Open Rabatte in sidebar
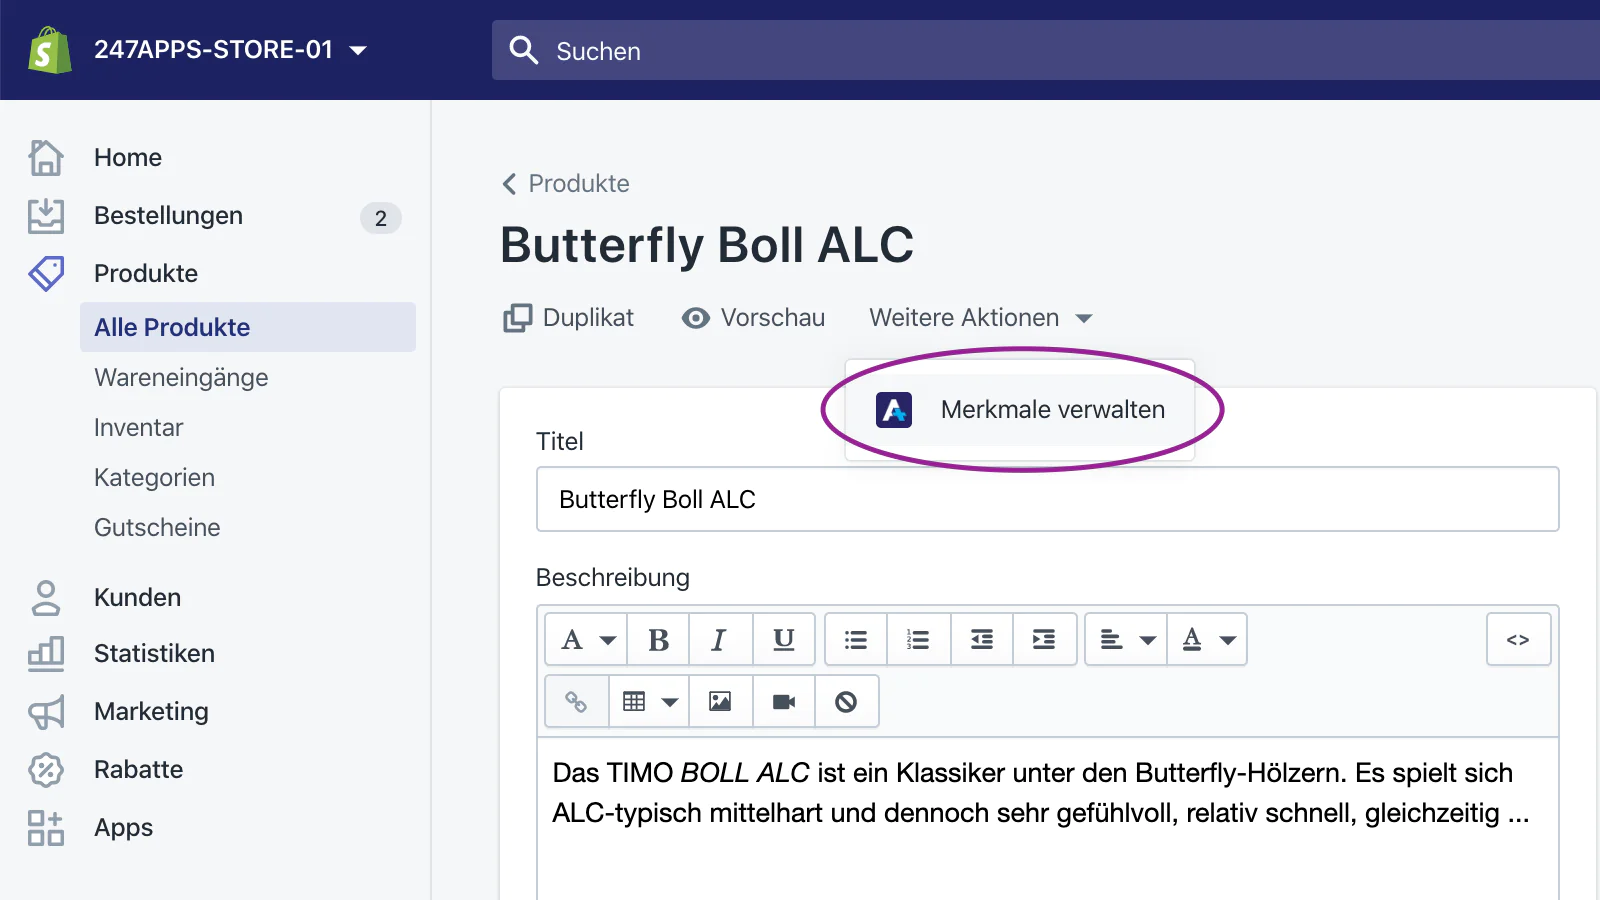 click(139, 770)
